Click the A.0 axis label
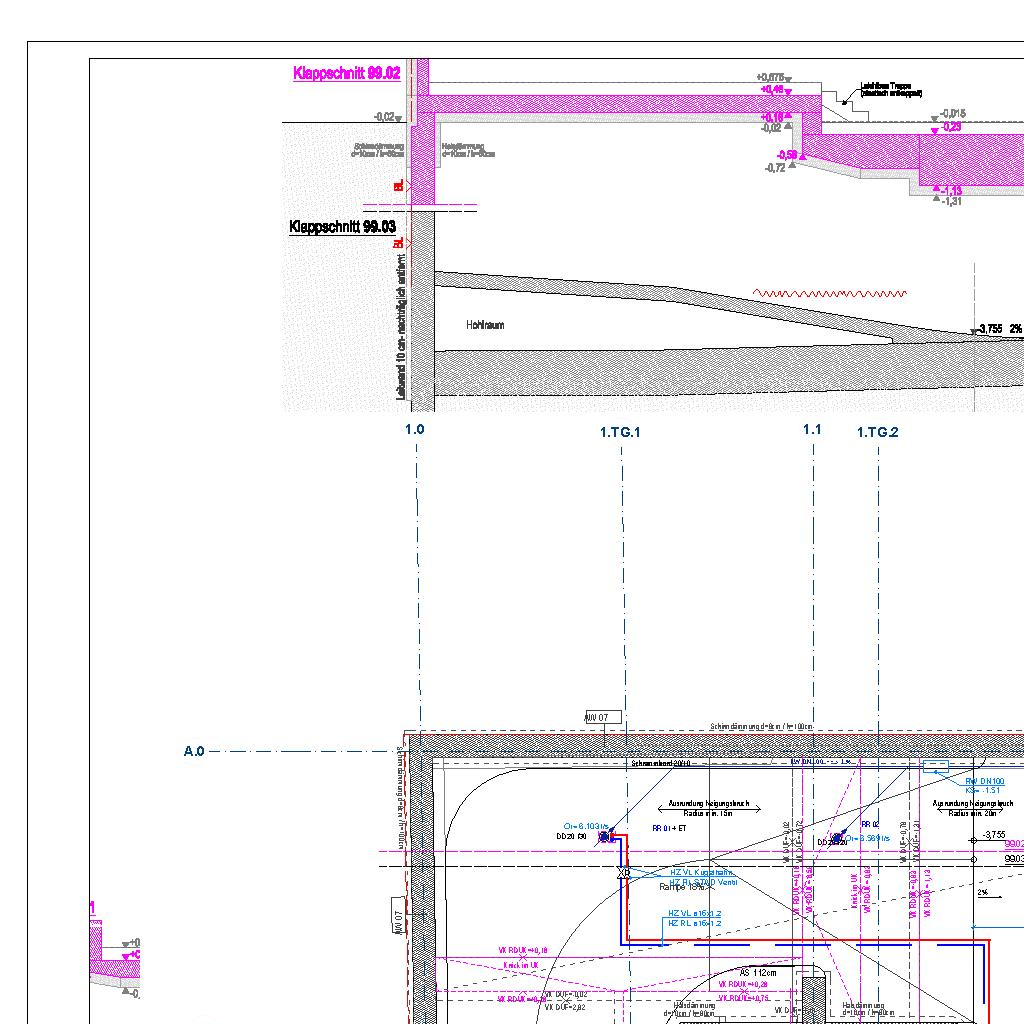 tap(194, 751)
